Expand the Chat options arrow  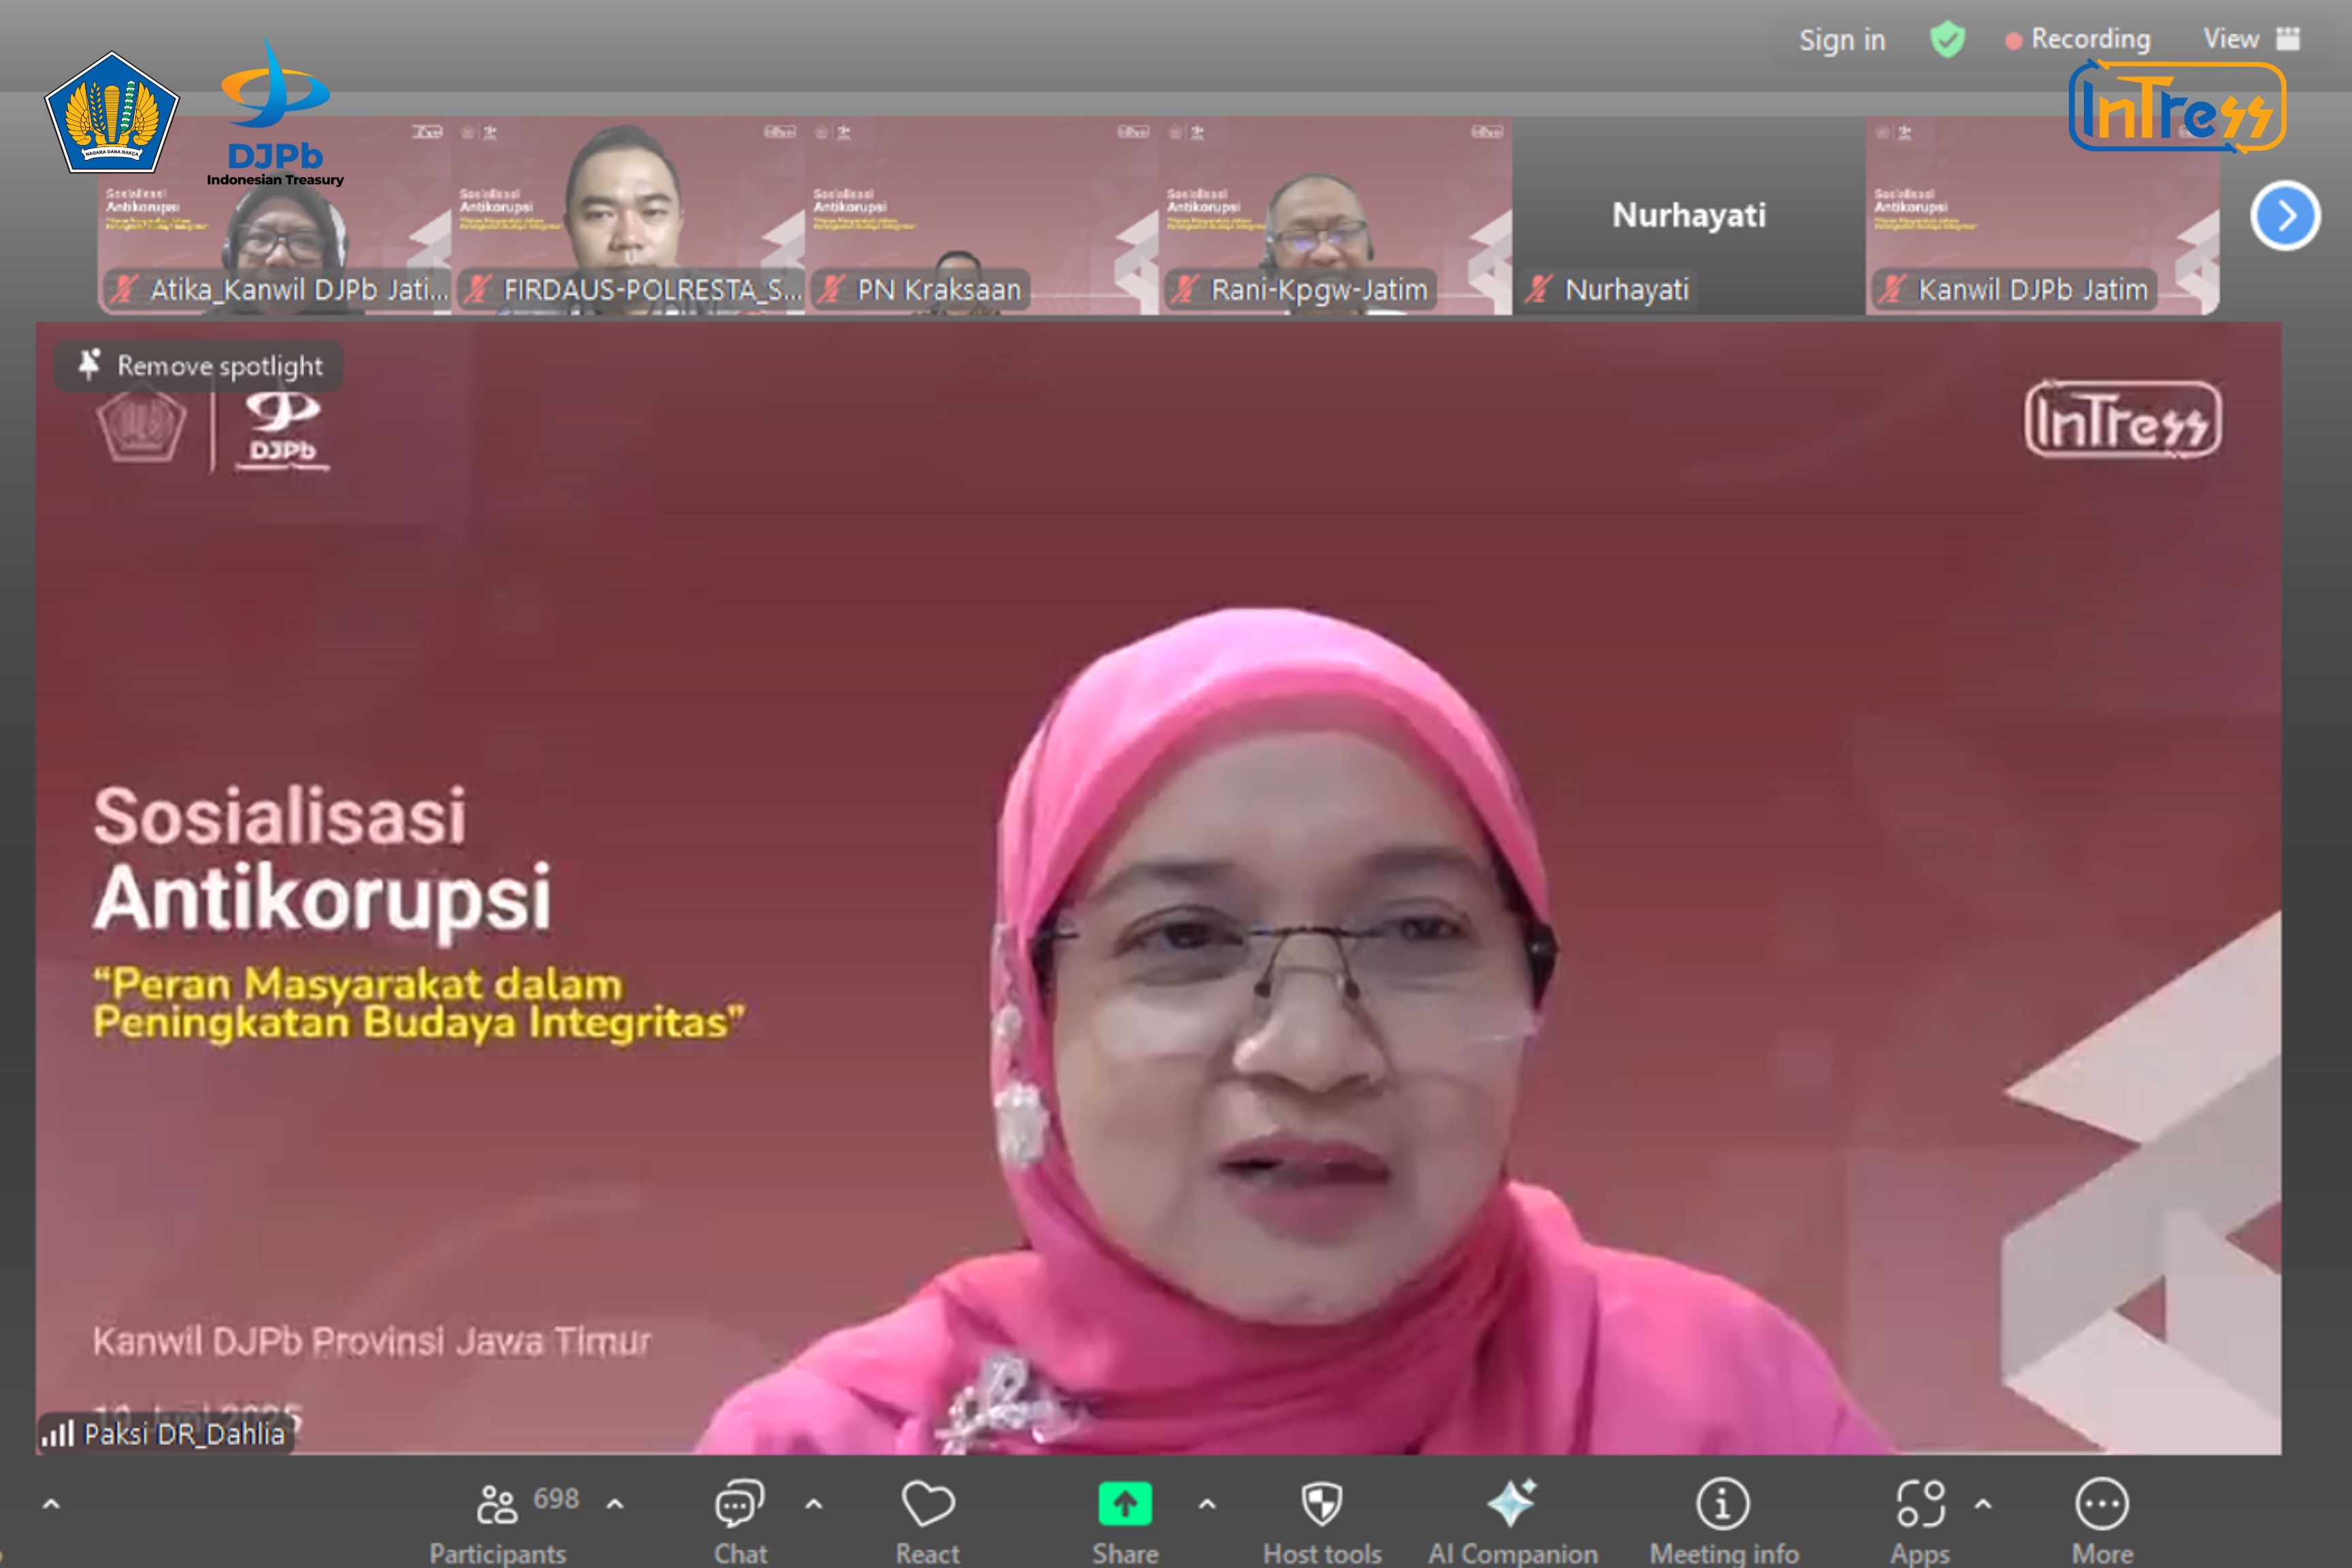(x=814, y=1503)
